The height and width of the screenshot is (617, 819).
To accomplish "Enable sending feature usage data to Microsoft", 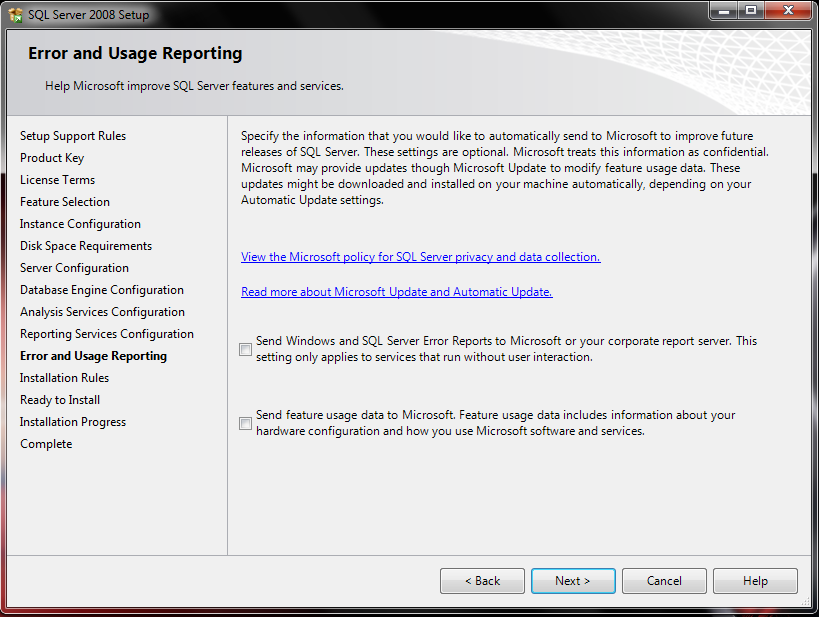I will tap(245, 423).
